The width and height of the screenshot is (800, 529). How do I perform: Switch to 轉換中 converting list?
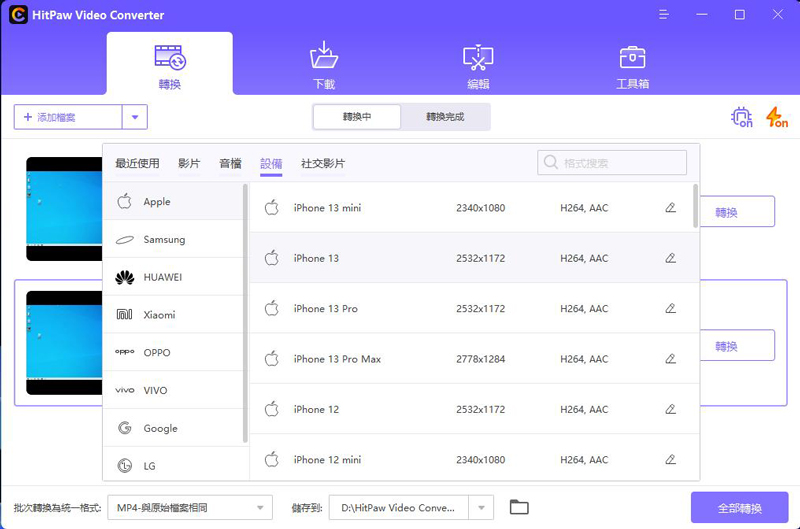[357, 117]
